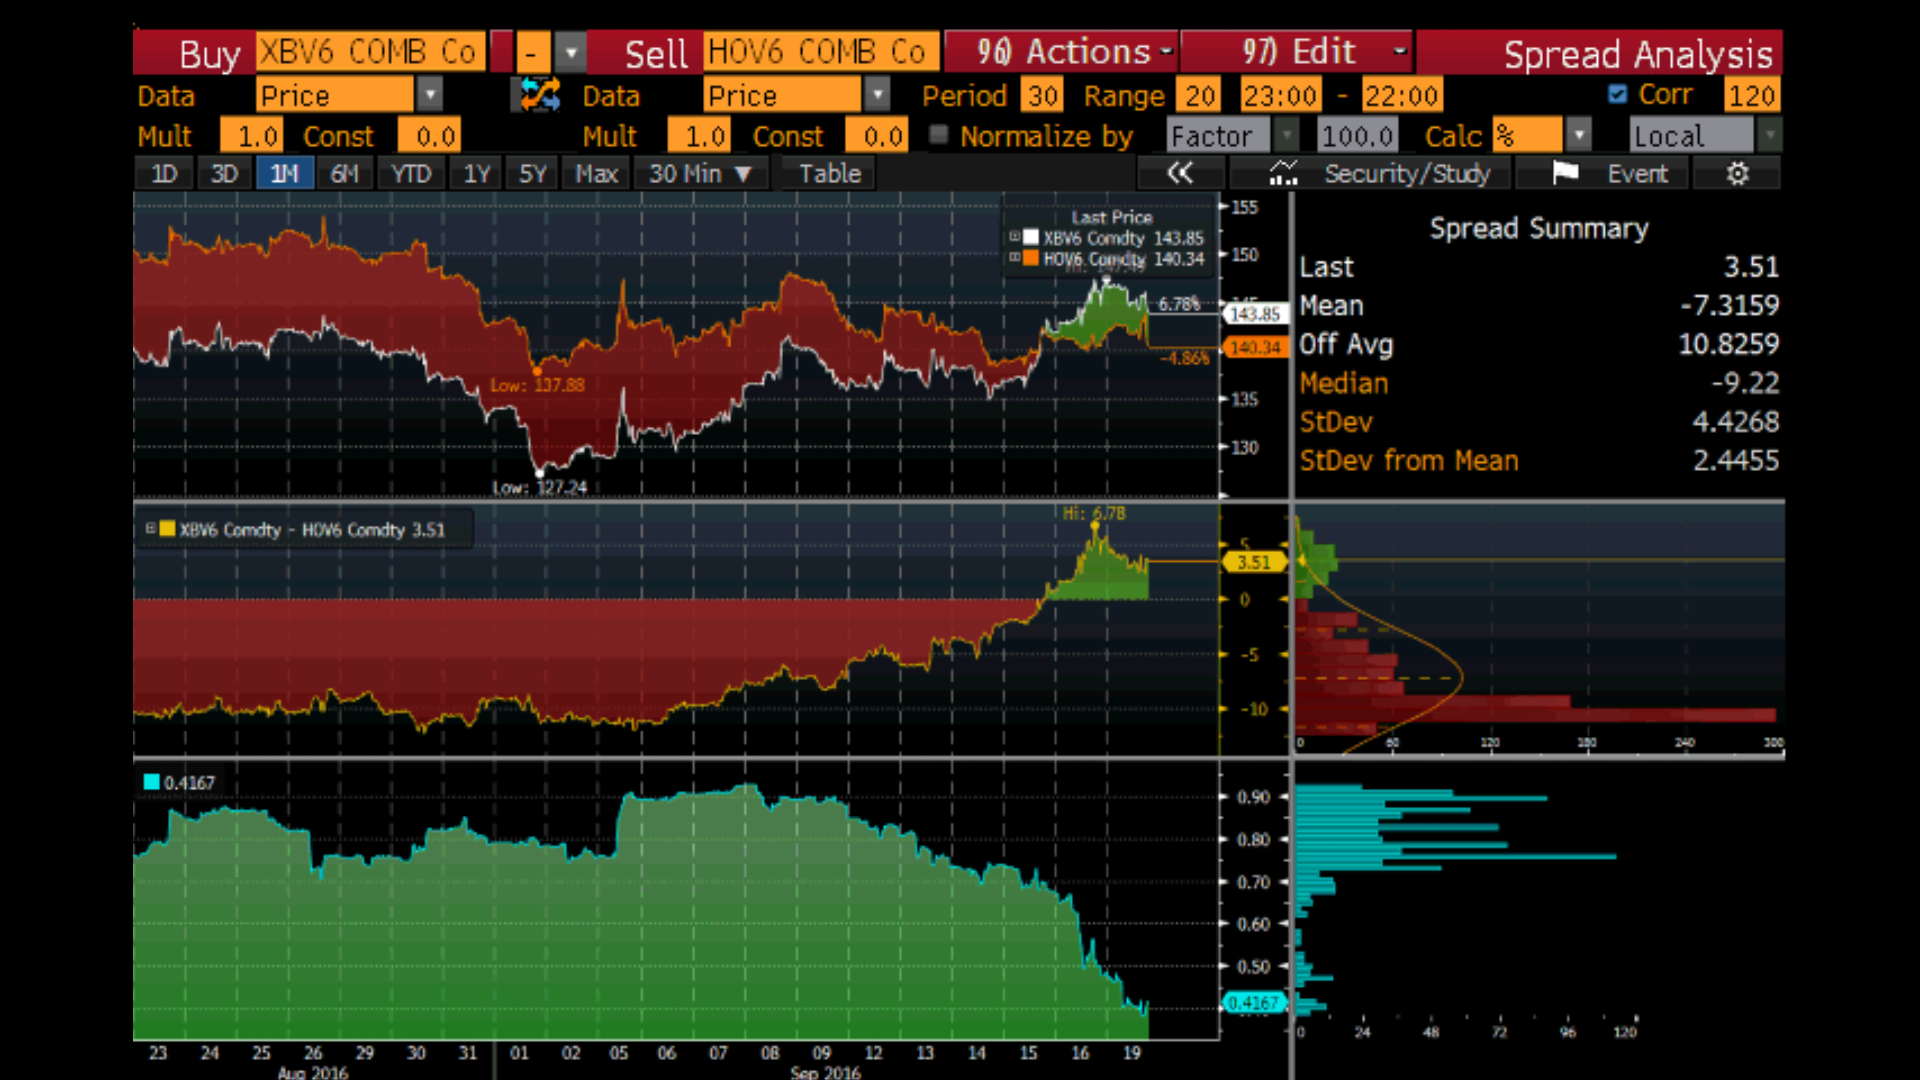This screenshot has height=1080, width=1920.
Task: Click the start time 23:00 field
Action: click(1280, 95)
